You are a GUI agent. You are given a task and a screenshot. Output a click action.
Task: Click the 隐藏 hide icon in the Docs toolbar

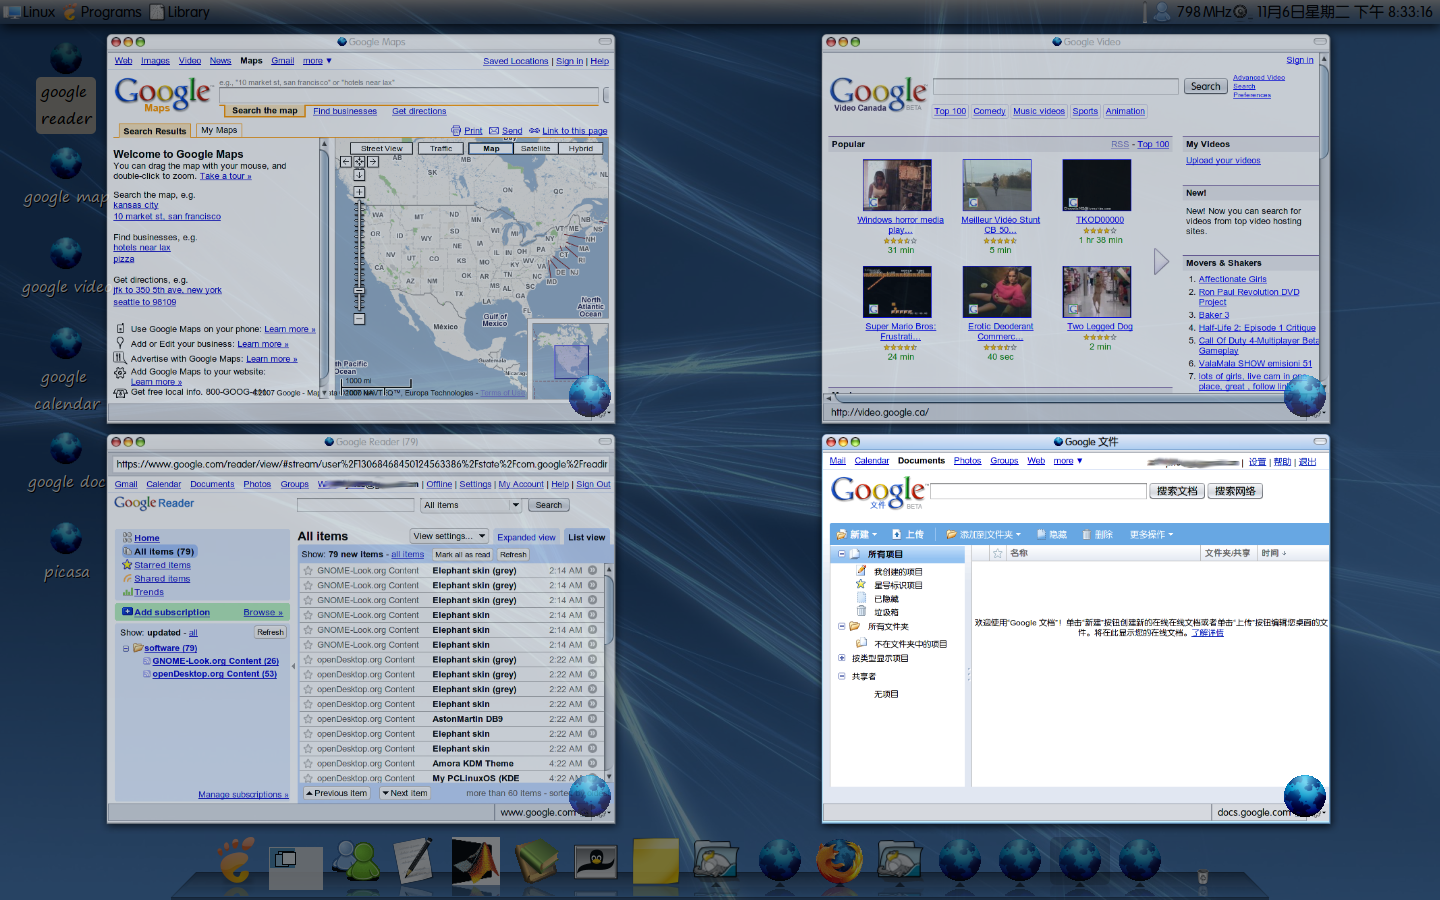(x=1041, y=534)
